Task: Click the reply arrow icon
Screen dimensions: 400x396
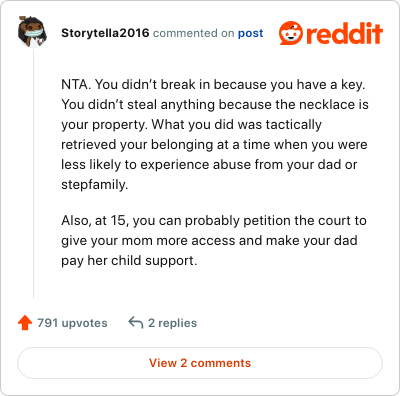Action: coord(136,323)
